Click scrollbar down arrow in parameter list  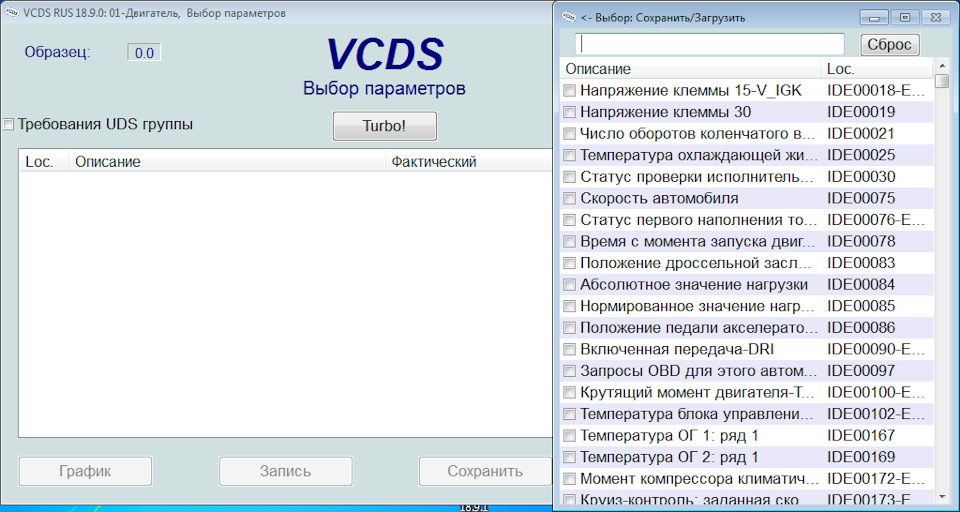tap(942, 497)
